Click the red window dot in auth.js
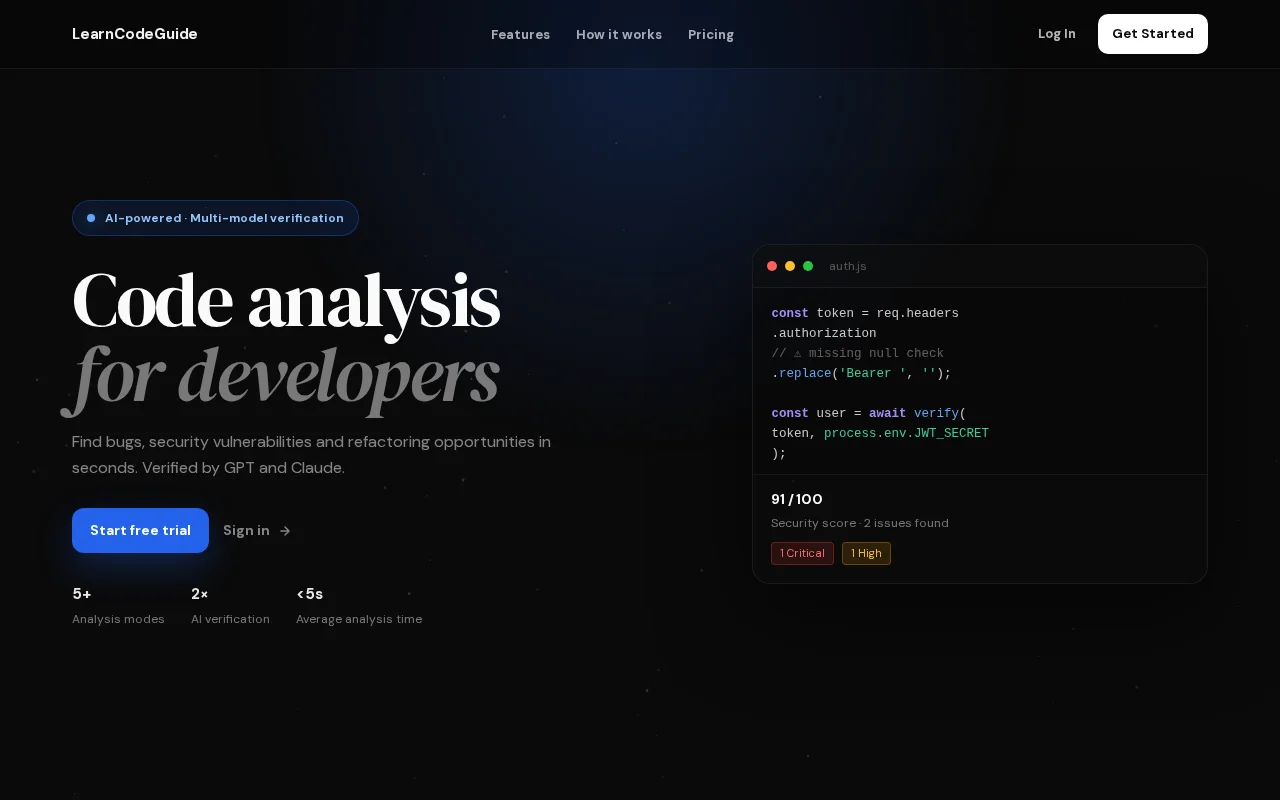The width and height of the screenshot is (1280, 800). 772,266
